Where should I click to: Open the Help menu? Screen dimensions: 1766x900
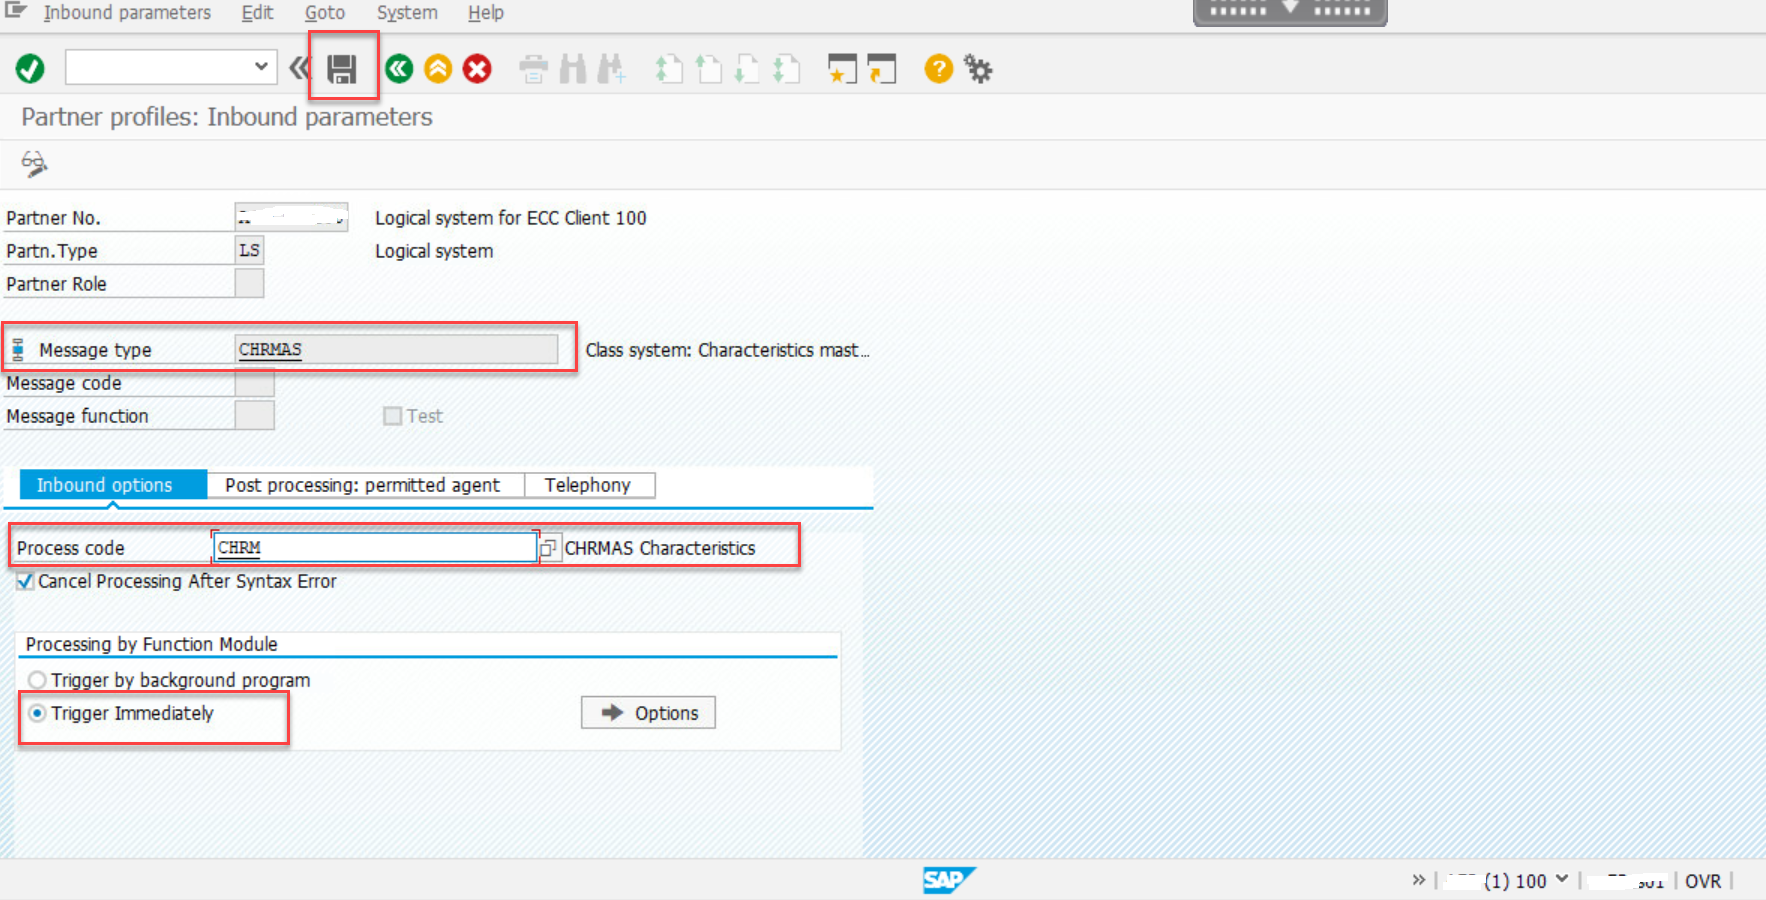click(486, 13)
